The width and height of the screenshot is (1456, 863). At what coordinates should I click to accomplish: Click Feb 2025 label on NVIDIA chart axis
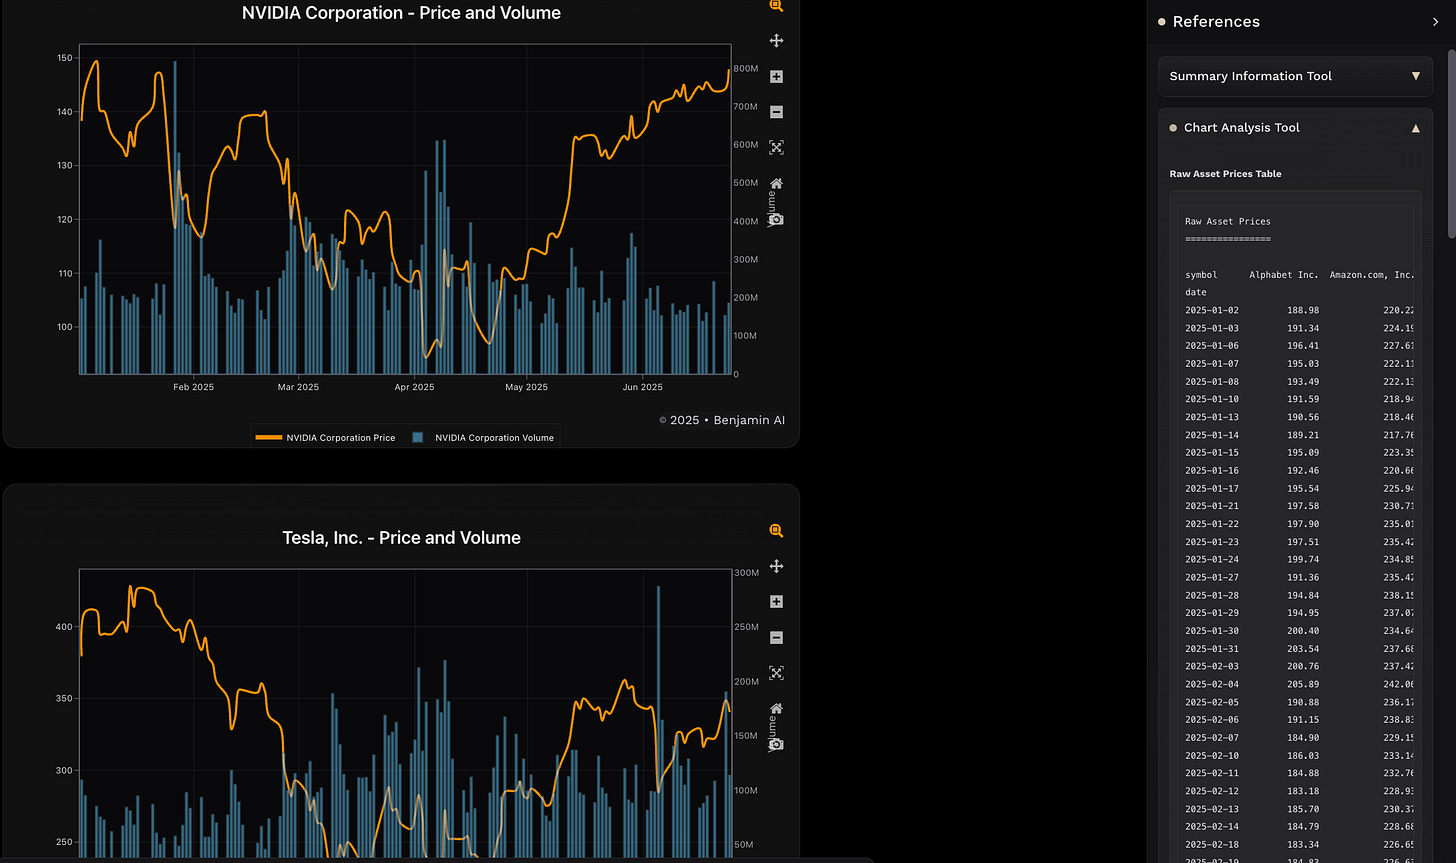coord(193,387)
